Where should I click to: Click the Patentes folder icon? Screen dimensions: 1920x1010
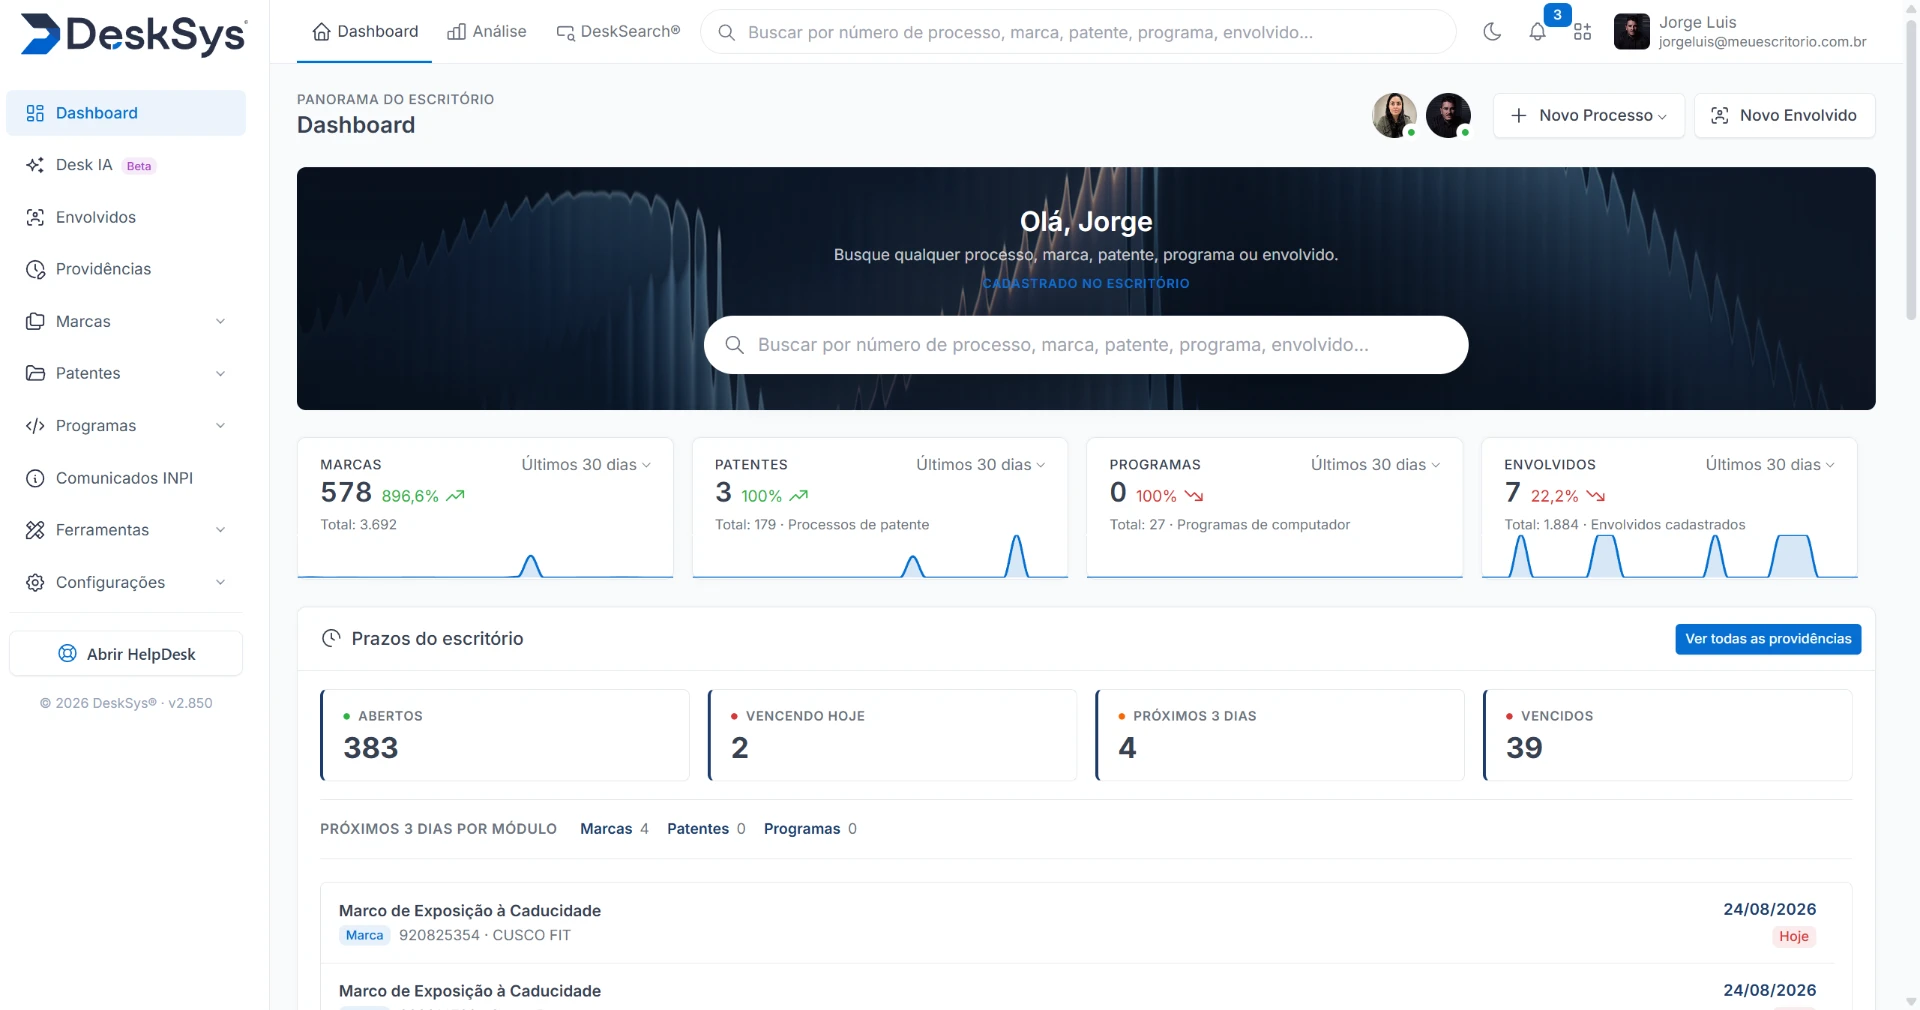click(x=35, y=373)
